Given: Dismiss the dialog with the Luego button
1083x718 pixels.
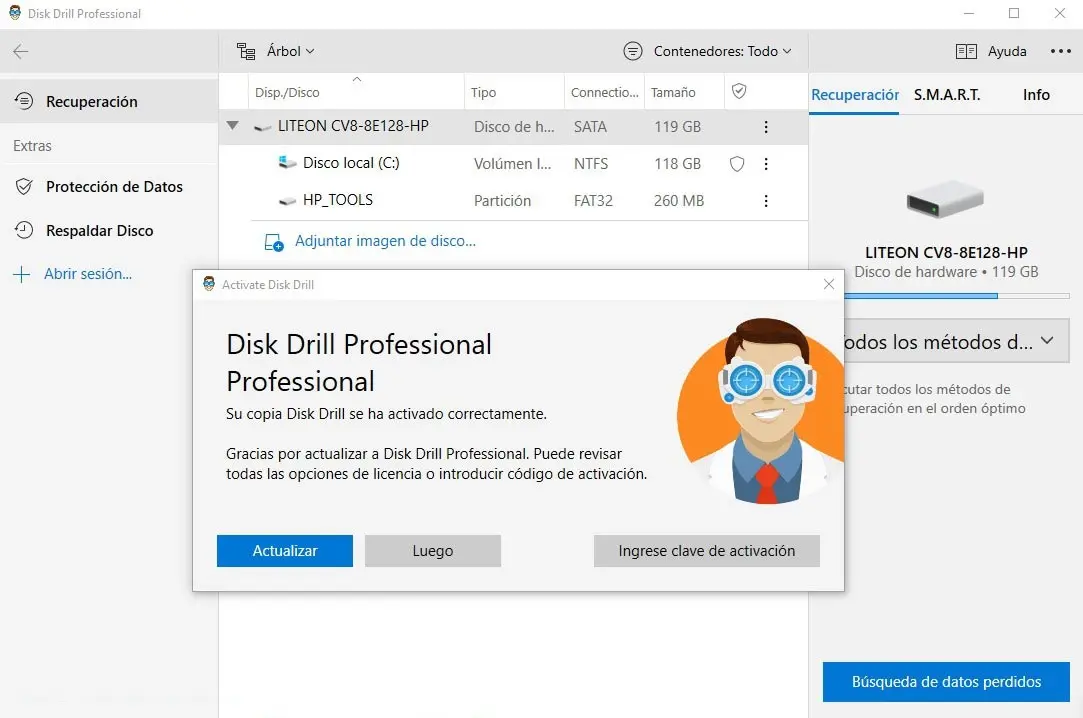Looking at the screenshot, I should tap(432, 550).
